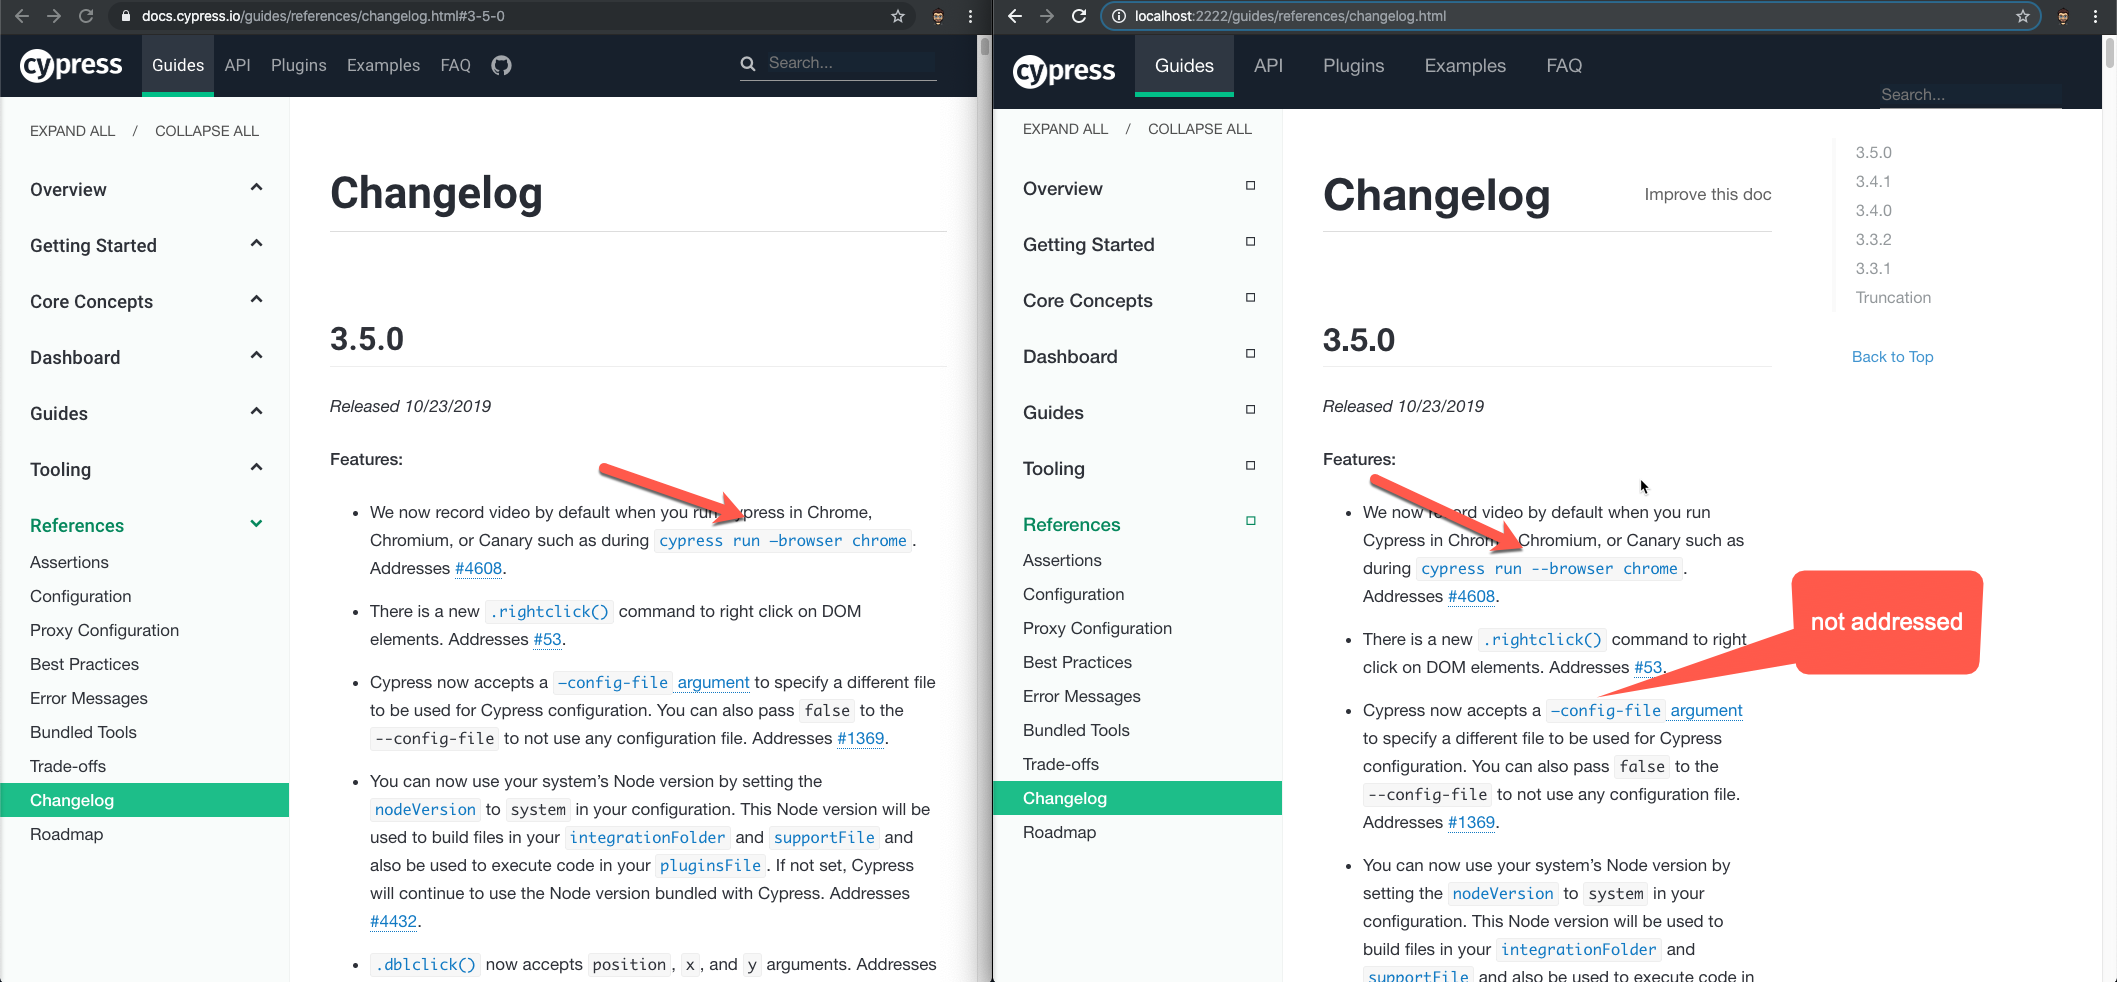The image size is (2117, 982).
Task: Open Guides tab in left navbar
Action: (x=178, y=65)
